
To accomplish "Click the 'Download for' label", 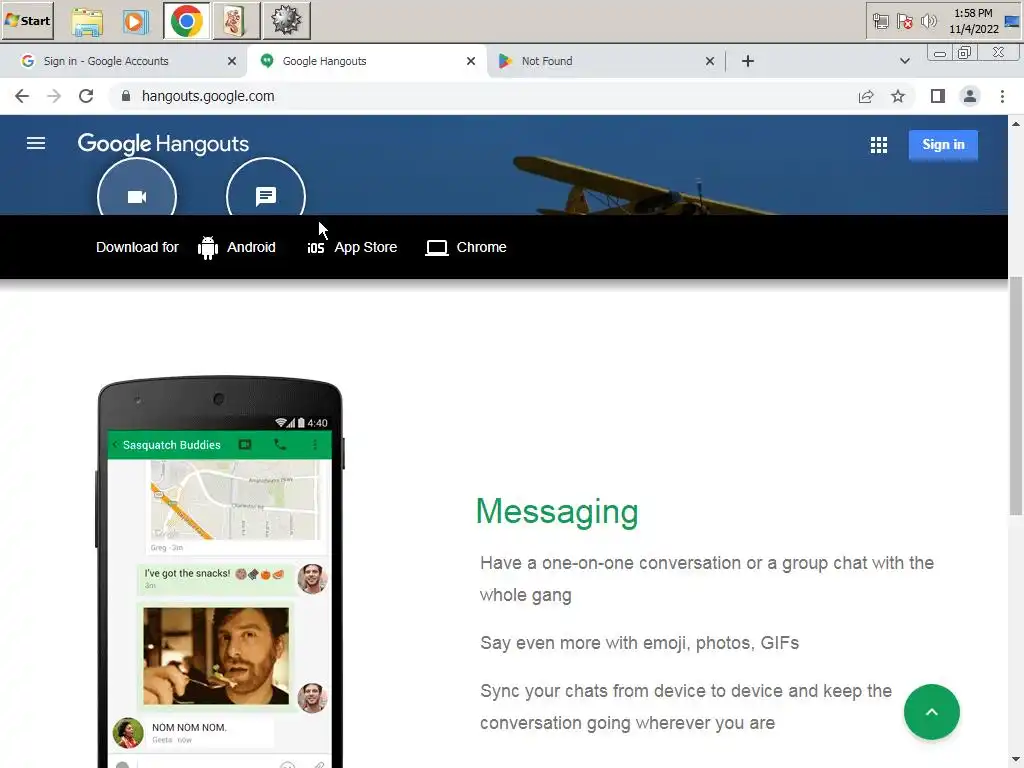I will [x=137, y=248].
